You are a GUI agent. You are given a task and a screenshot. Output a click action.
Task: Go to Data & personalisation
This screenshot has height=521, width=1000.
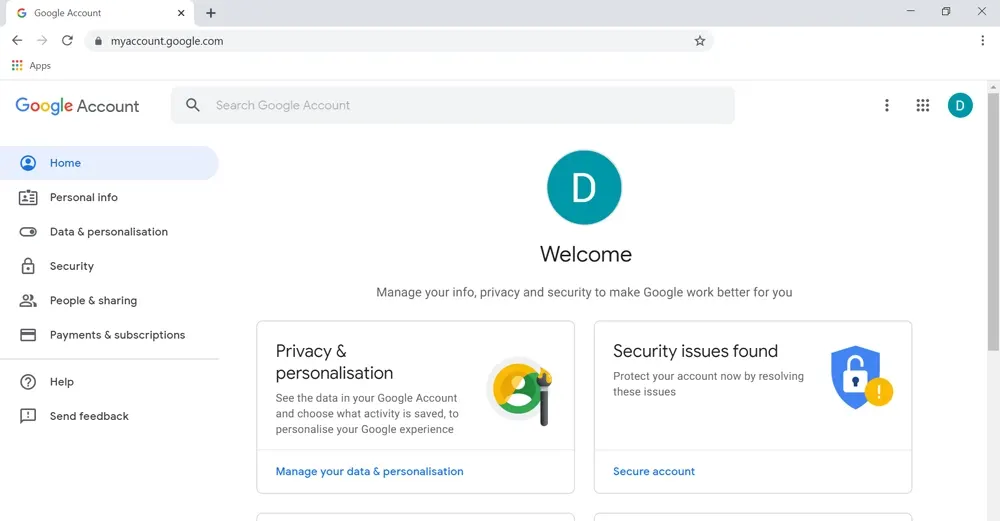pos(109,232)
